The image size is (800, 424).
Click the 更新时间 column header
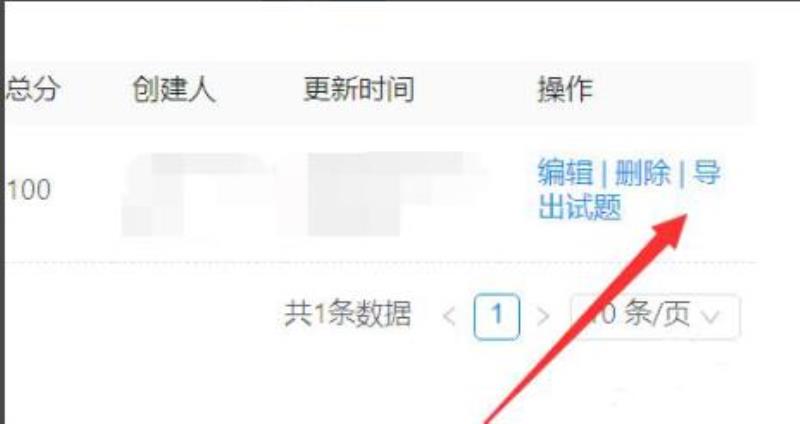358,89
